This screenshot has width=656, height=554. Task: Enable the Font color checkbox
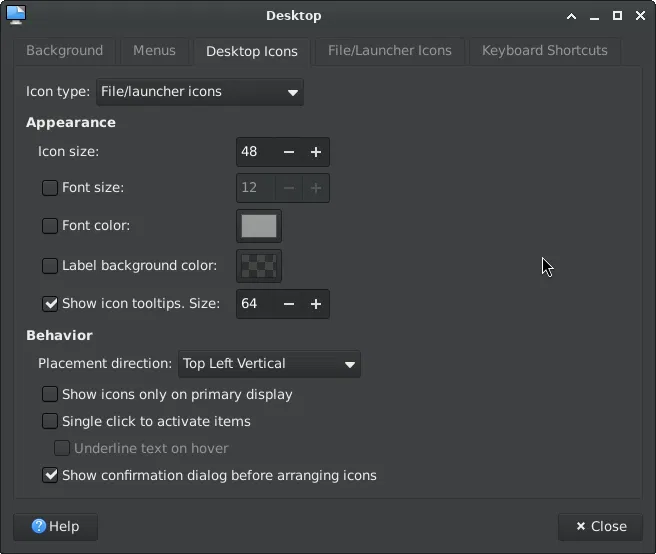pos(50,226)
